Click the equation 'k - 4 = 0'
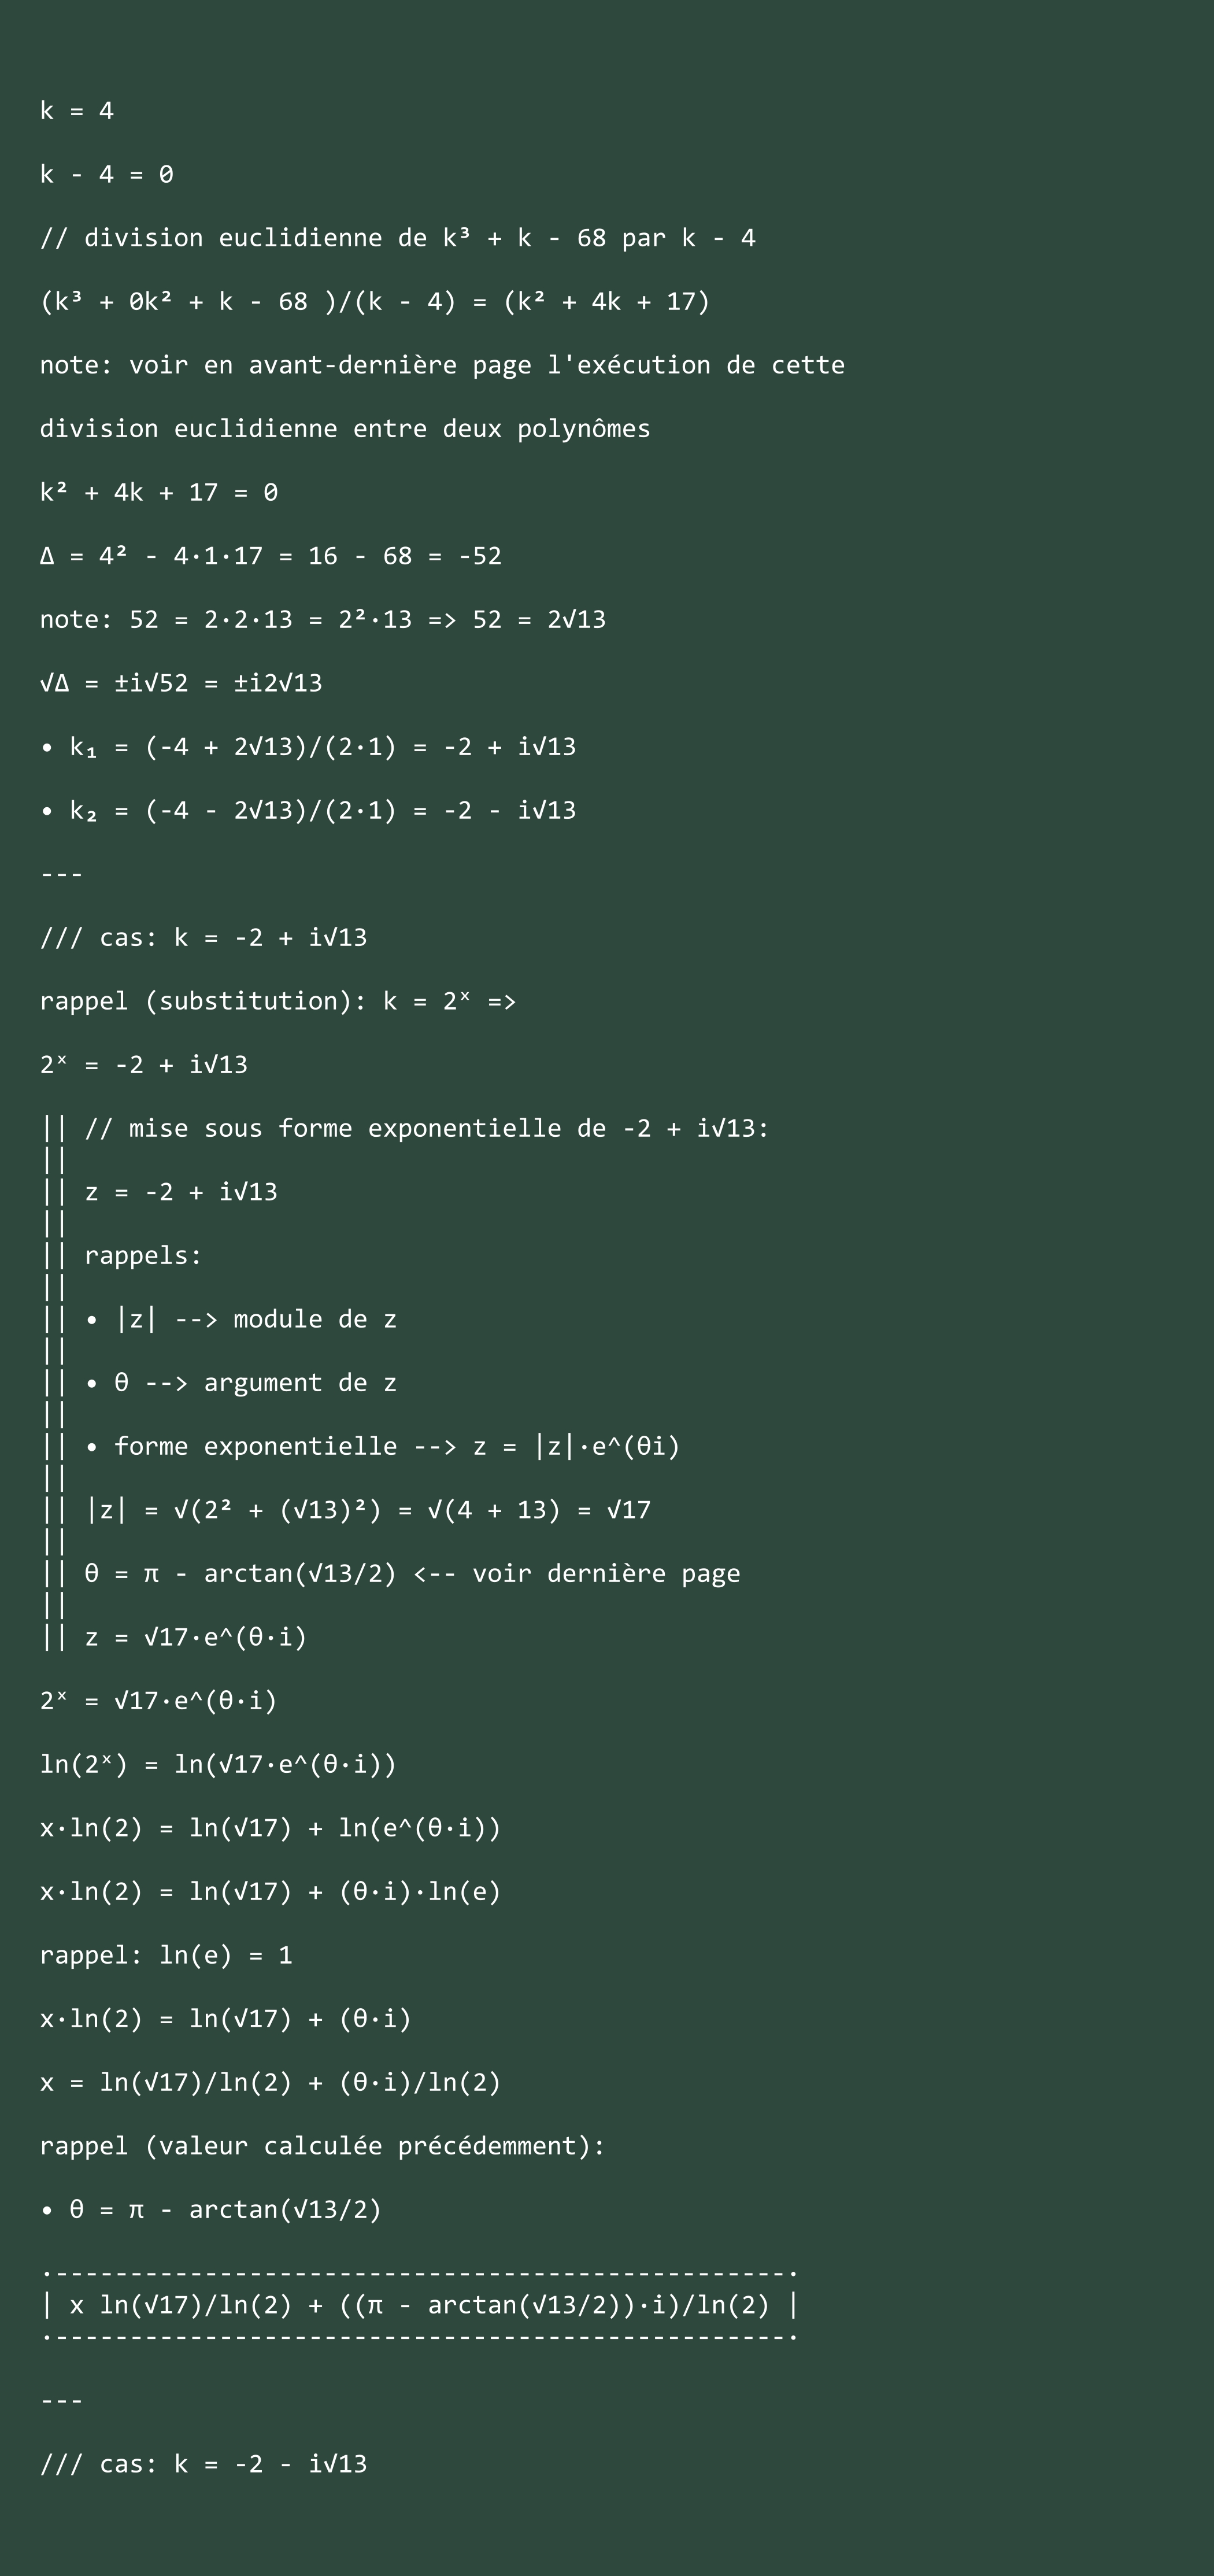The image size is (1214, 2576). tap(107, 175)
